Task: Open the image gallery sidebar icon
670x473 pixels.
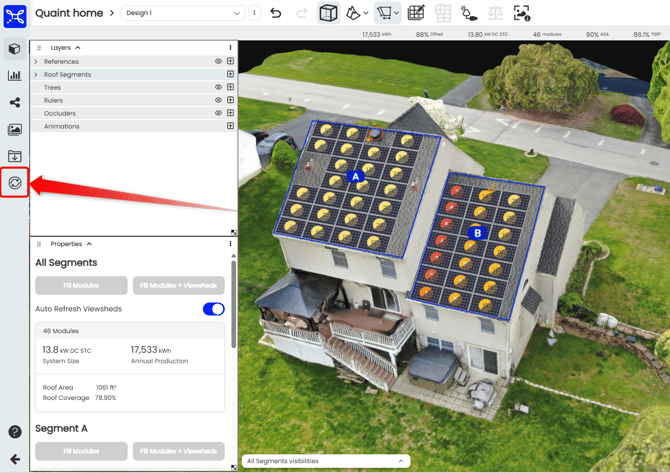Action: point(15,130)
